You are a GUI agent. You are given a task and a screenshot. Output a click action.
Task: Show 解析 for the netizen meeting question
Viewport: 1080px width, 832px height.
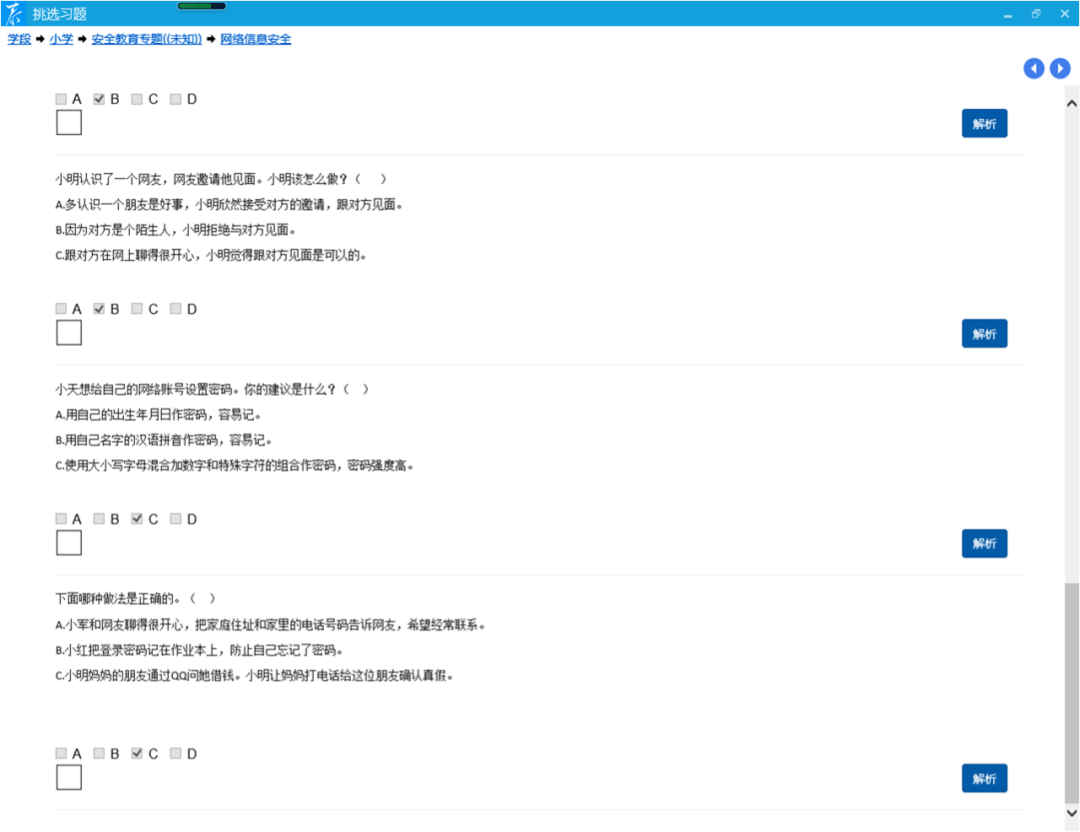pos(984,334)
